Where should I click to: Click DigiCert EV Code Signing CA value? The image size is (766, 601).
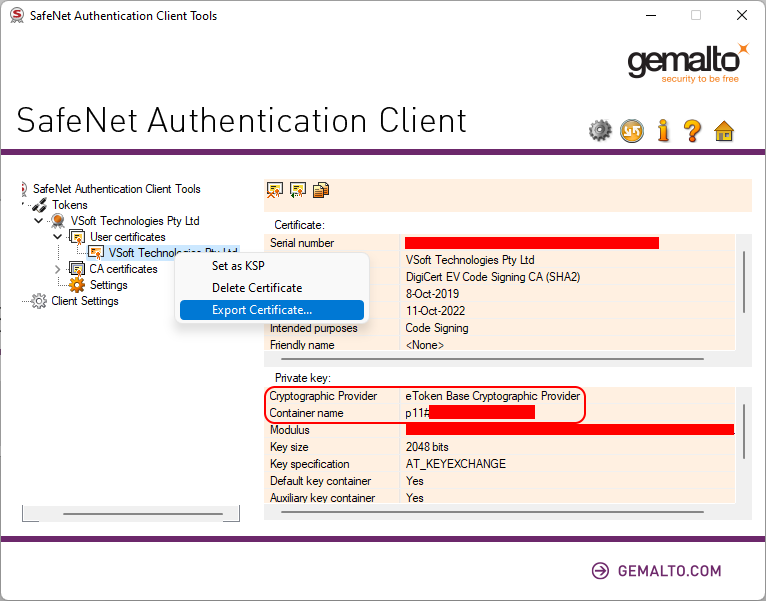tap(493, 277)
